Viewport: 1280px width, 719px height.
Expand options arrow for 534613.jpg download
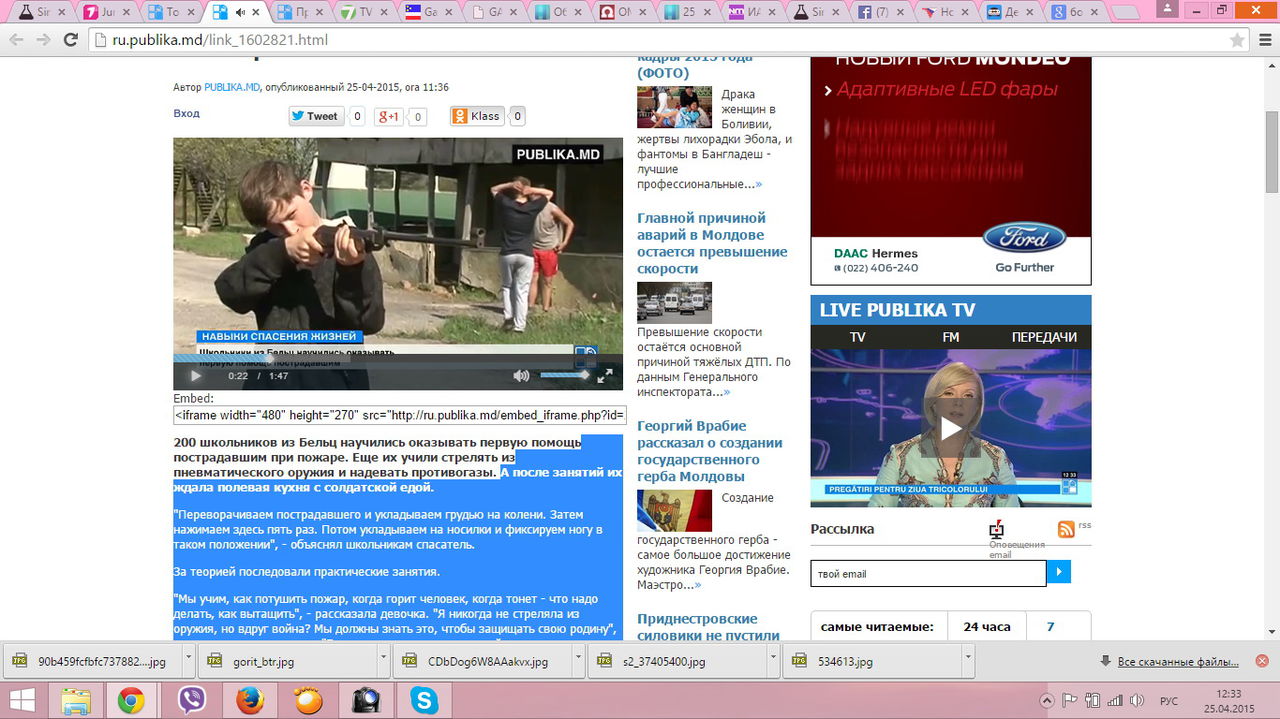coord(968,661)
